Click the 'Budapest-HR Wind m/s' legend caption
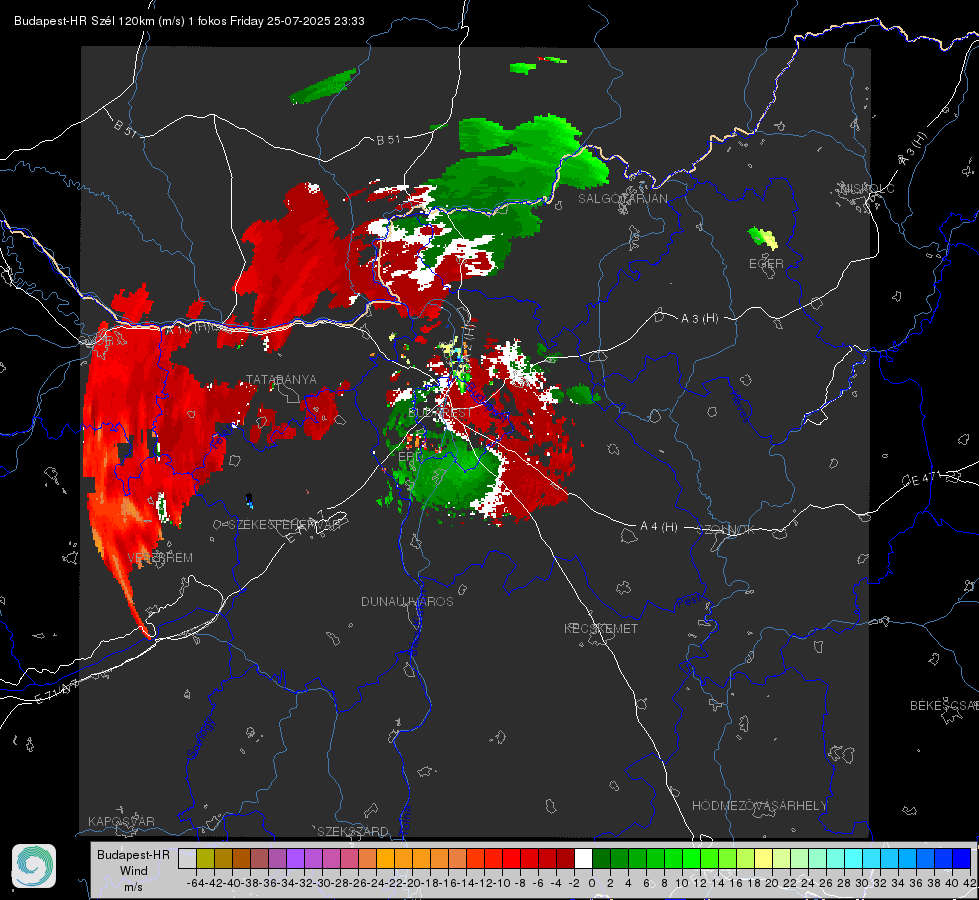 [x=133, y=871]
